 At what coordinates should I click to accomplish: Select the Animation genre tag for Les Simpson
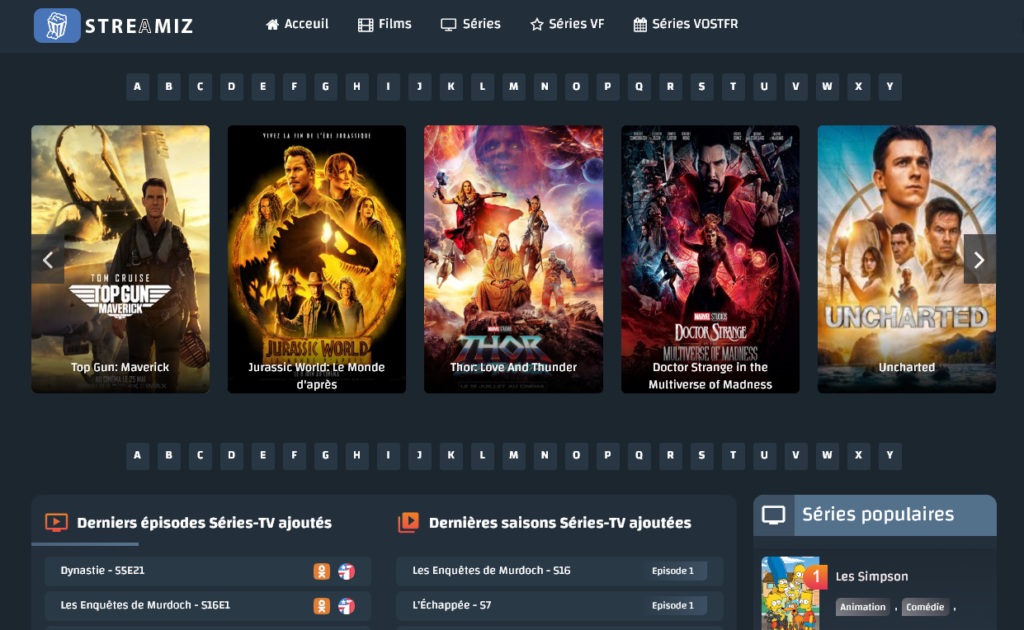coord(862,607)
